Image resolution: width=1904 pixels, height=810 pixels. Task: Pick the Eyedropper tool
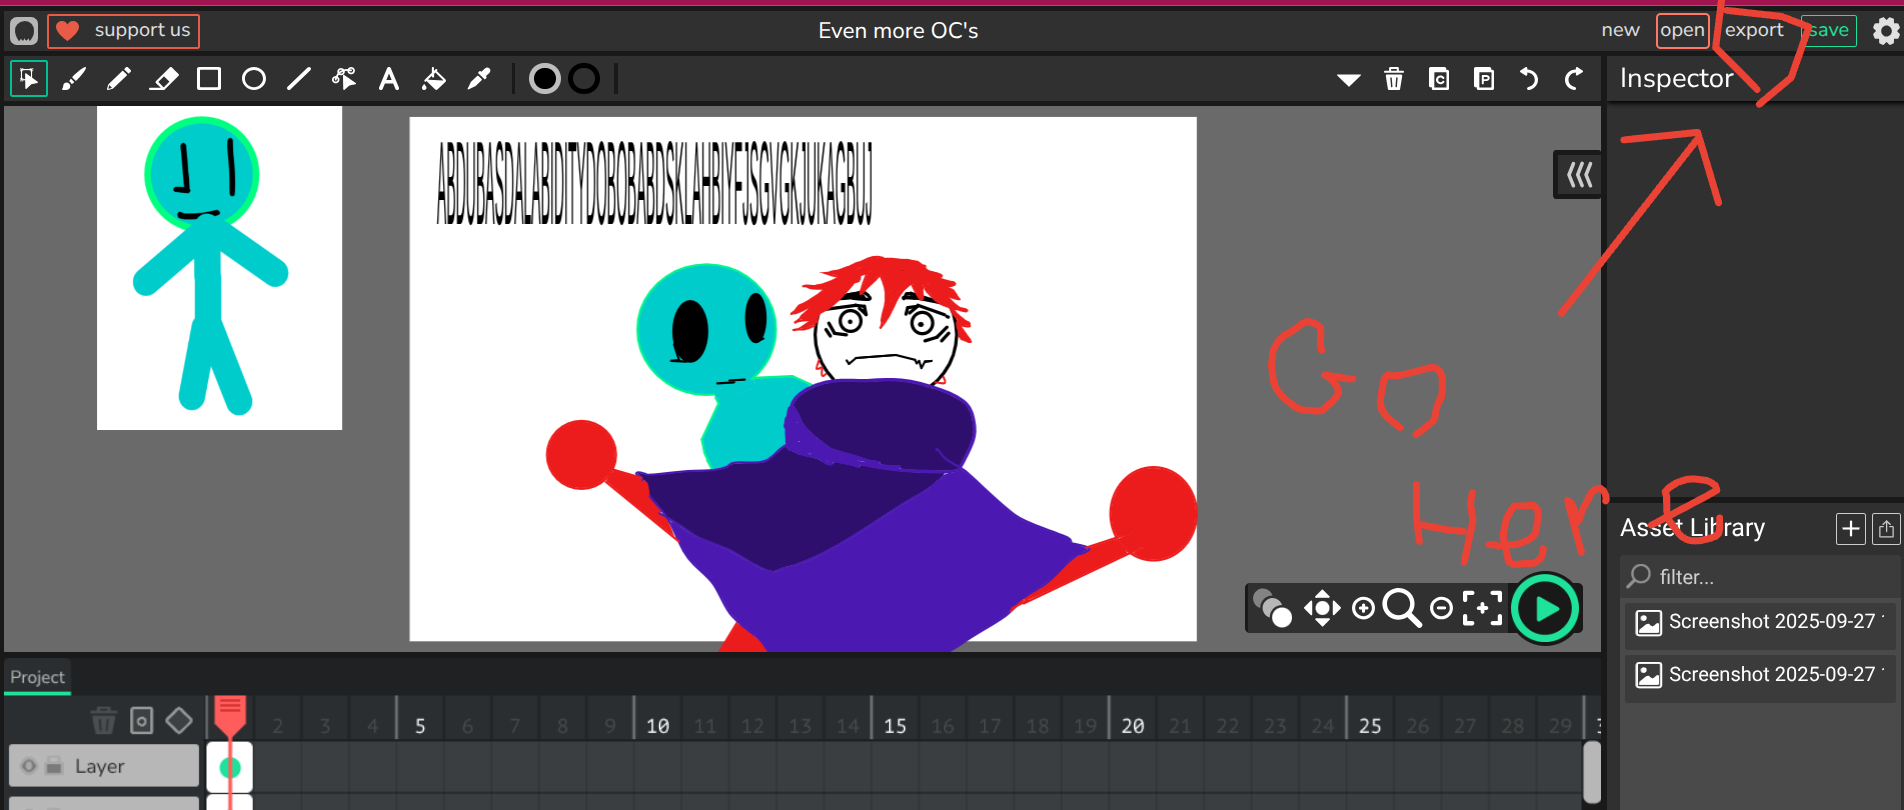479,79
